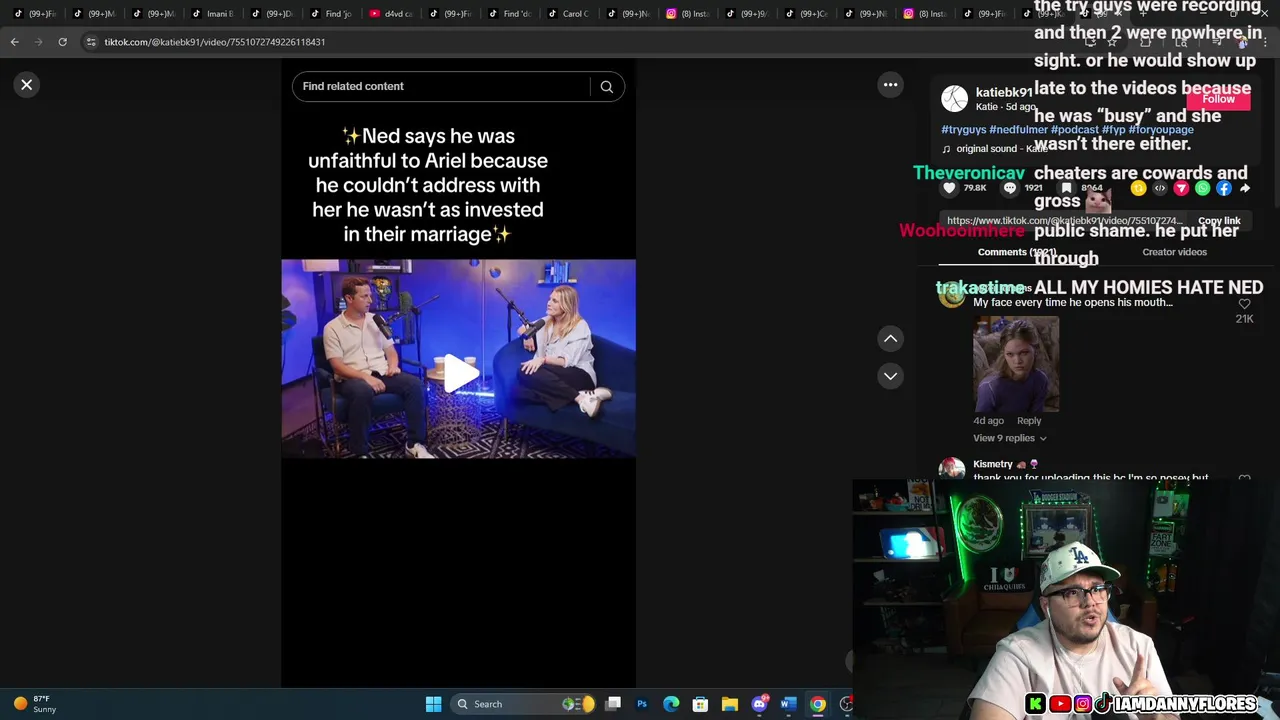Share to WhatsApp
Viewport: 1280px width, 720px height.
(1203, 188)
